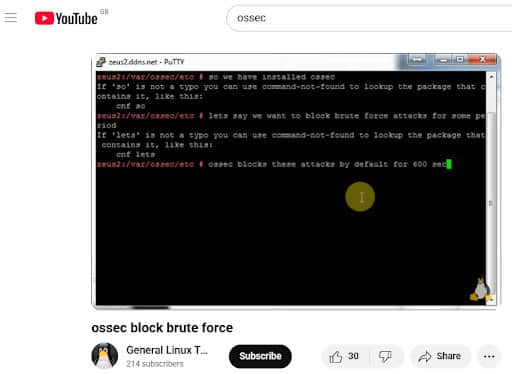Click the video player to pause
The image size is (512, 374).
coord(294,181)
